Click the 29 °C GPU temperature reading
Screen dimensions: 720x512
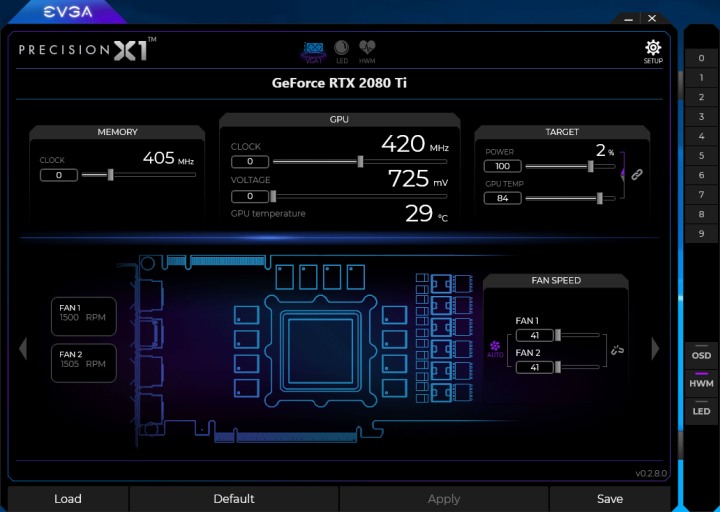point(427,214)
